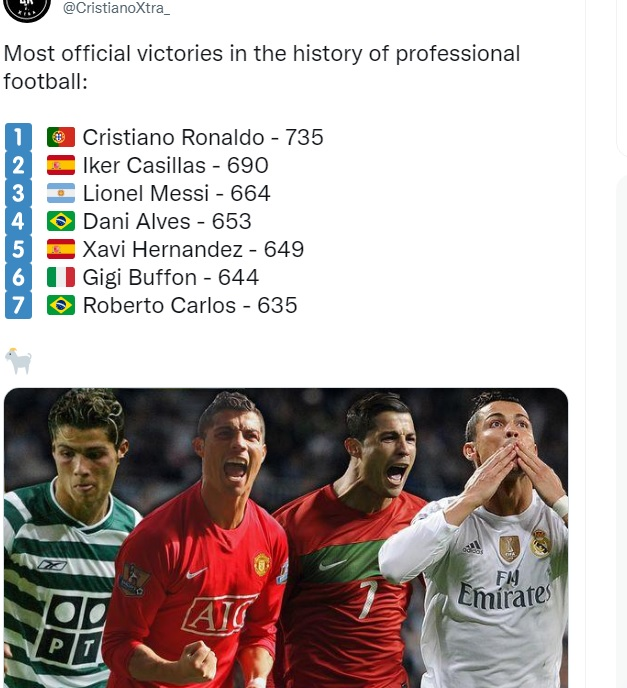Open the attached Ronaldo collage image
Viewport: 627px width, 688px height.
(286, 538)
